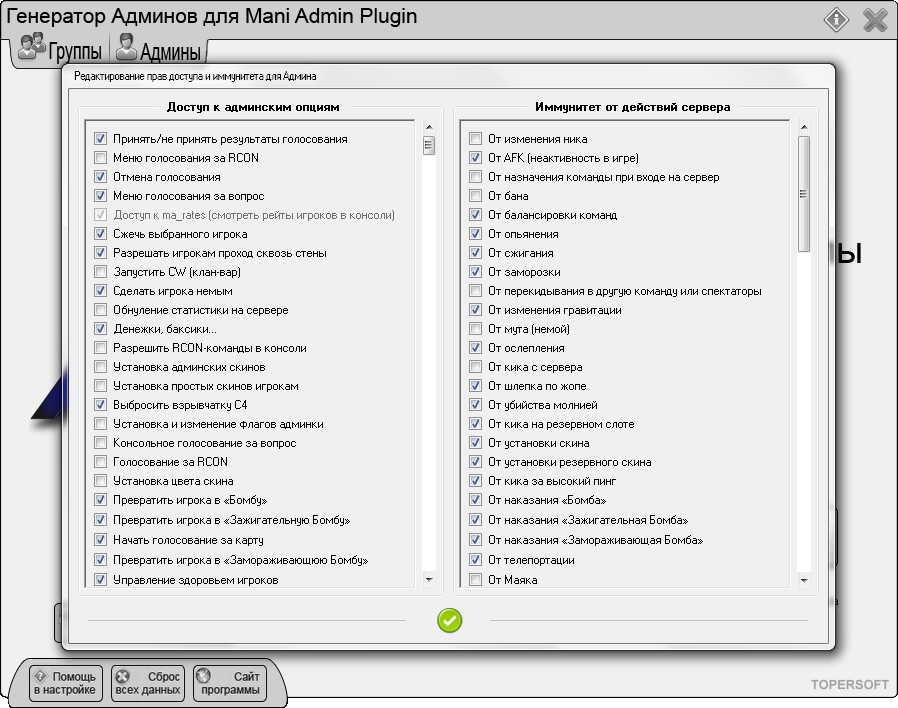Toggle Разрешать игрокам проход сквозь стены
Screen dimensions: 898x708
(x=100, y=253)
